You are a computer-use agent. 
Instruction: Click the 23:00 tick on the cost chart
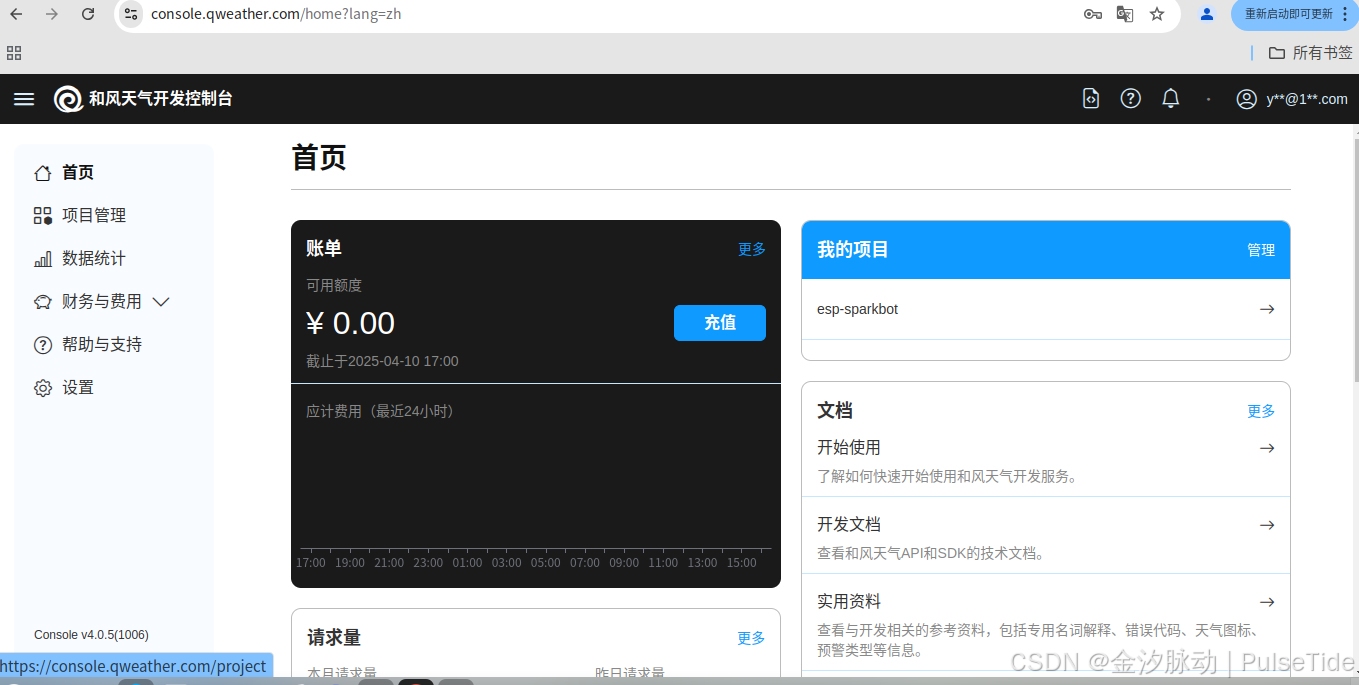click(428, 563)
